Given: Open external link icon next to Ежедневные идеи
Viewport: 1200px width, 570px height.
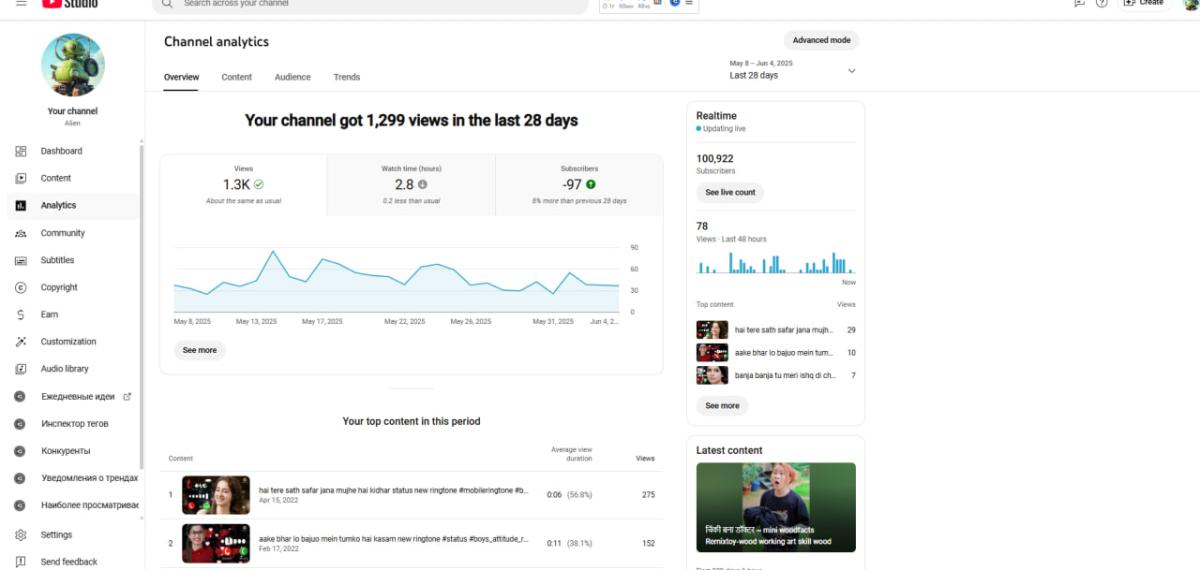Looking at the screenshot, I should (127, 396).
